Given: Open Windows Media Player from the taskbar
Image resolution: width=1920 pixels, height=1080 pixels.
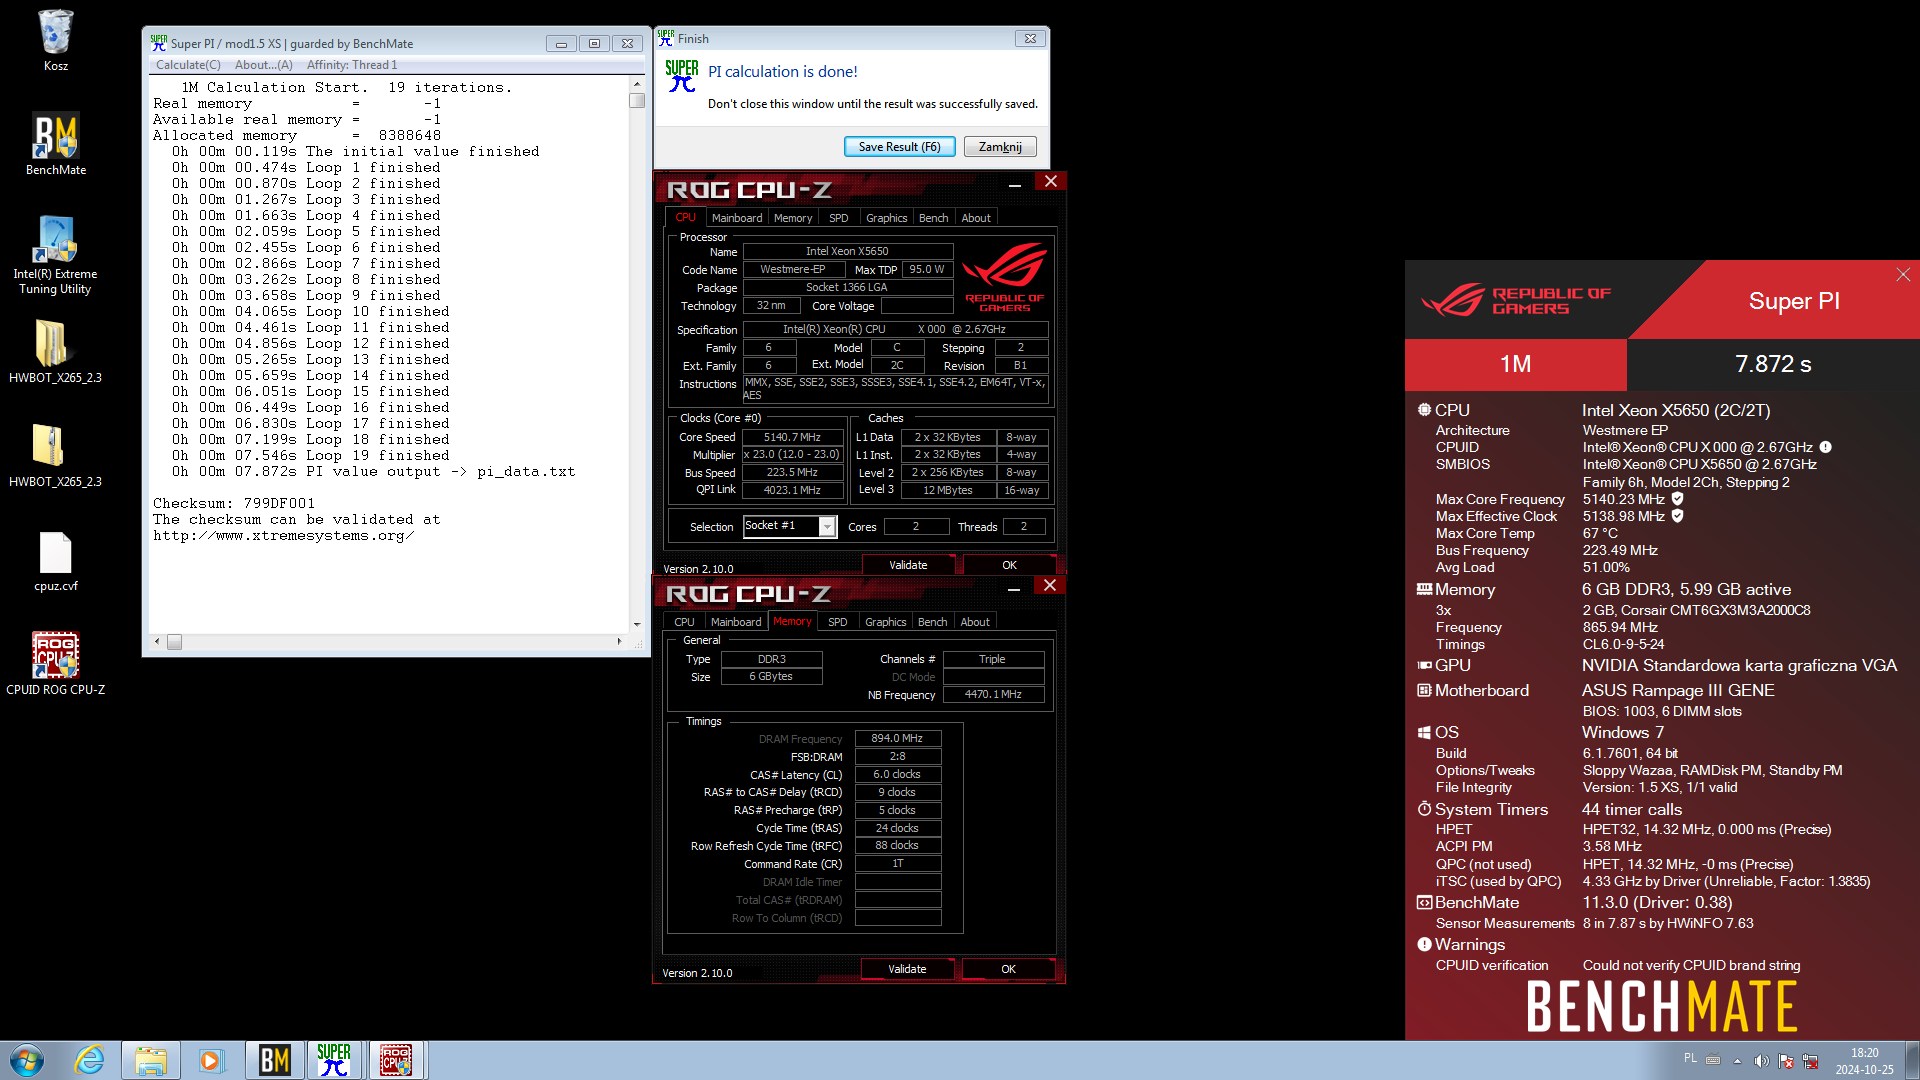Looking at the screenshot, I should pyautogui.click(x=211, y=1060).
